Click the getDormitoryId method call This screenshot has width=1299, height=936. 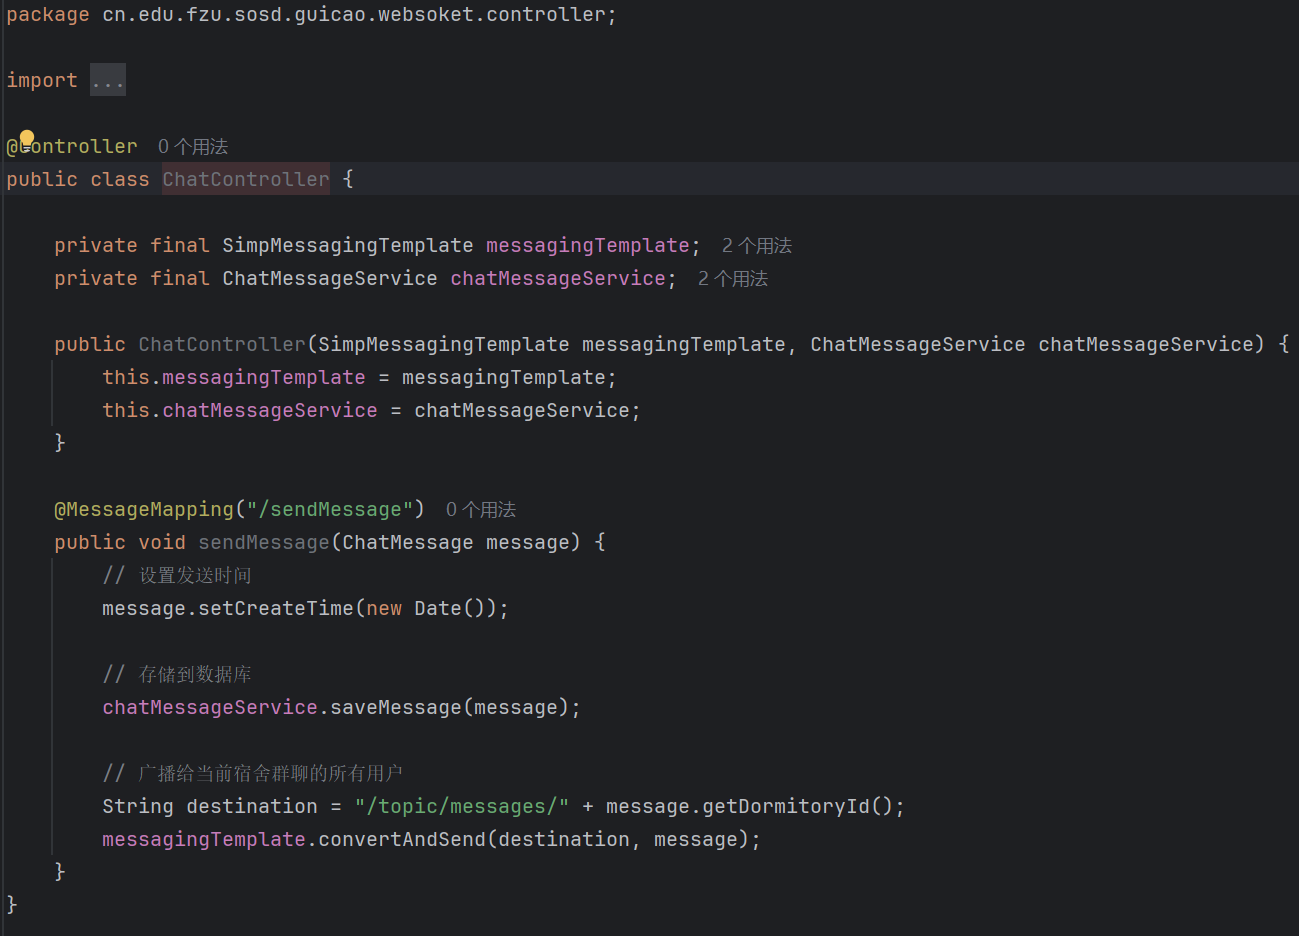[x=786, y=807]
